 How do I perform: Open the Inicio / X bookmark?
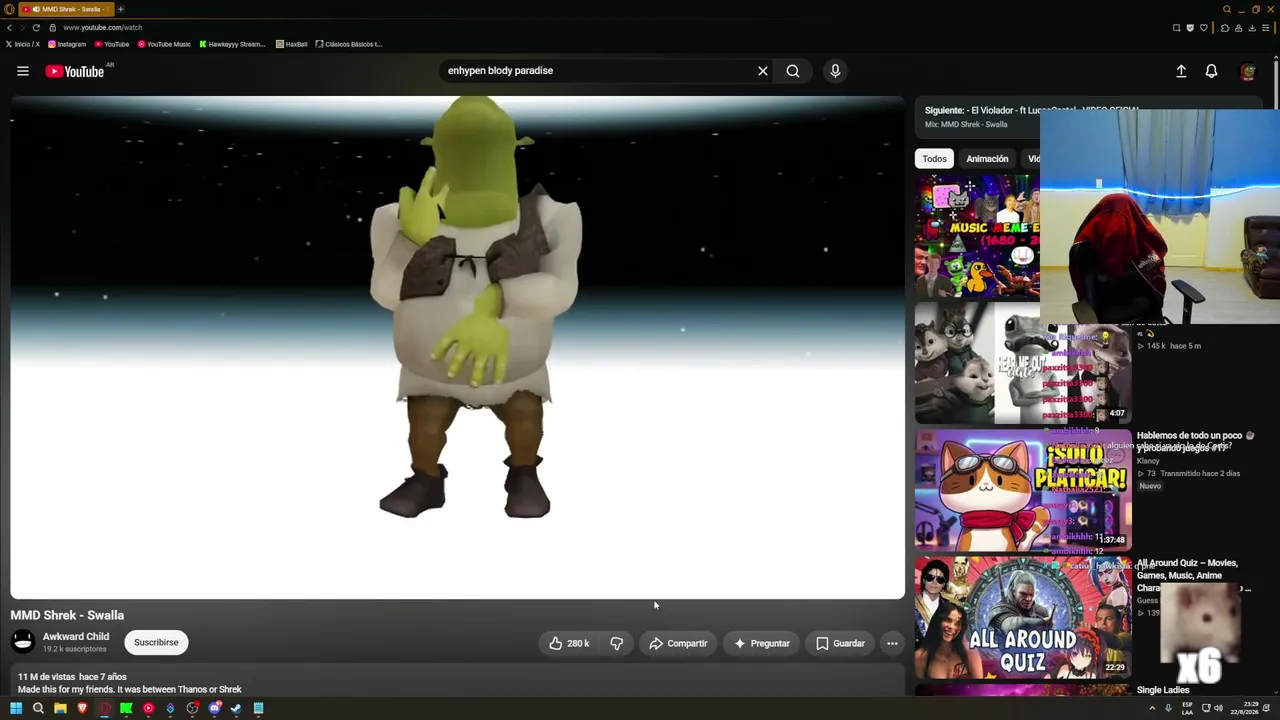point(22,44)
